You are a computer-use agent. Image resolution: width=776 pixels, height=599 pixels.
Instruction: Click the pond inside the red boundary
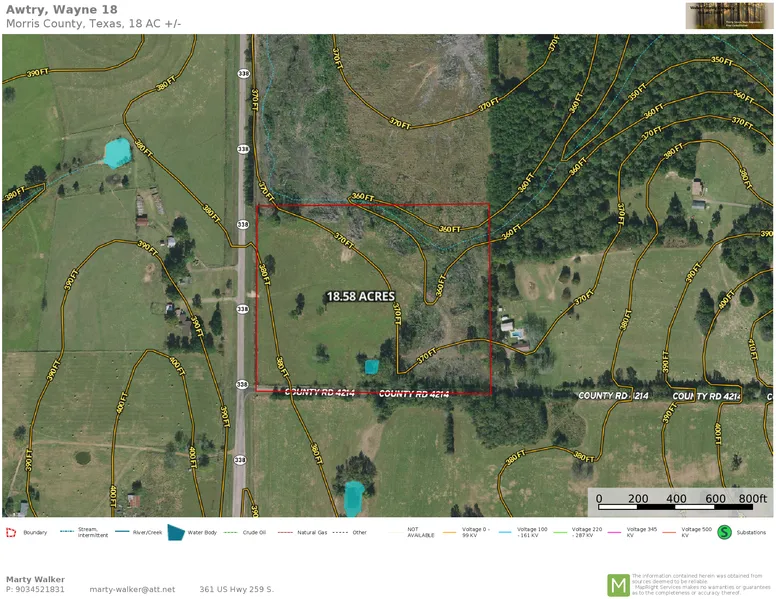click(372, 367)
